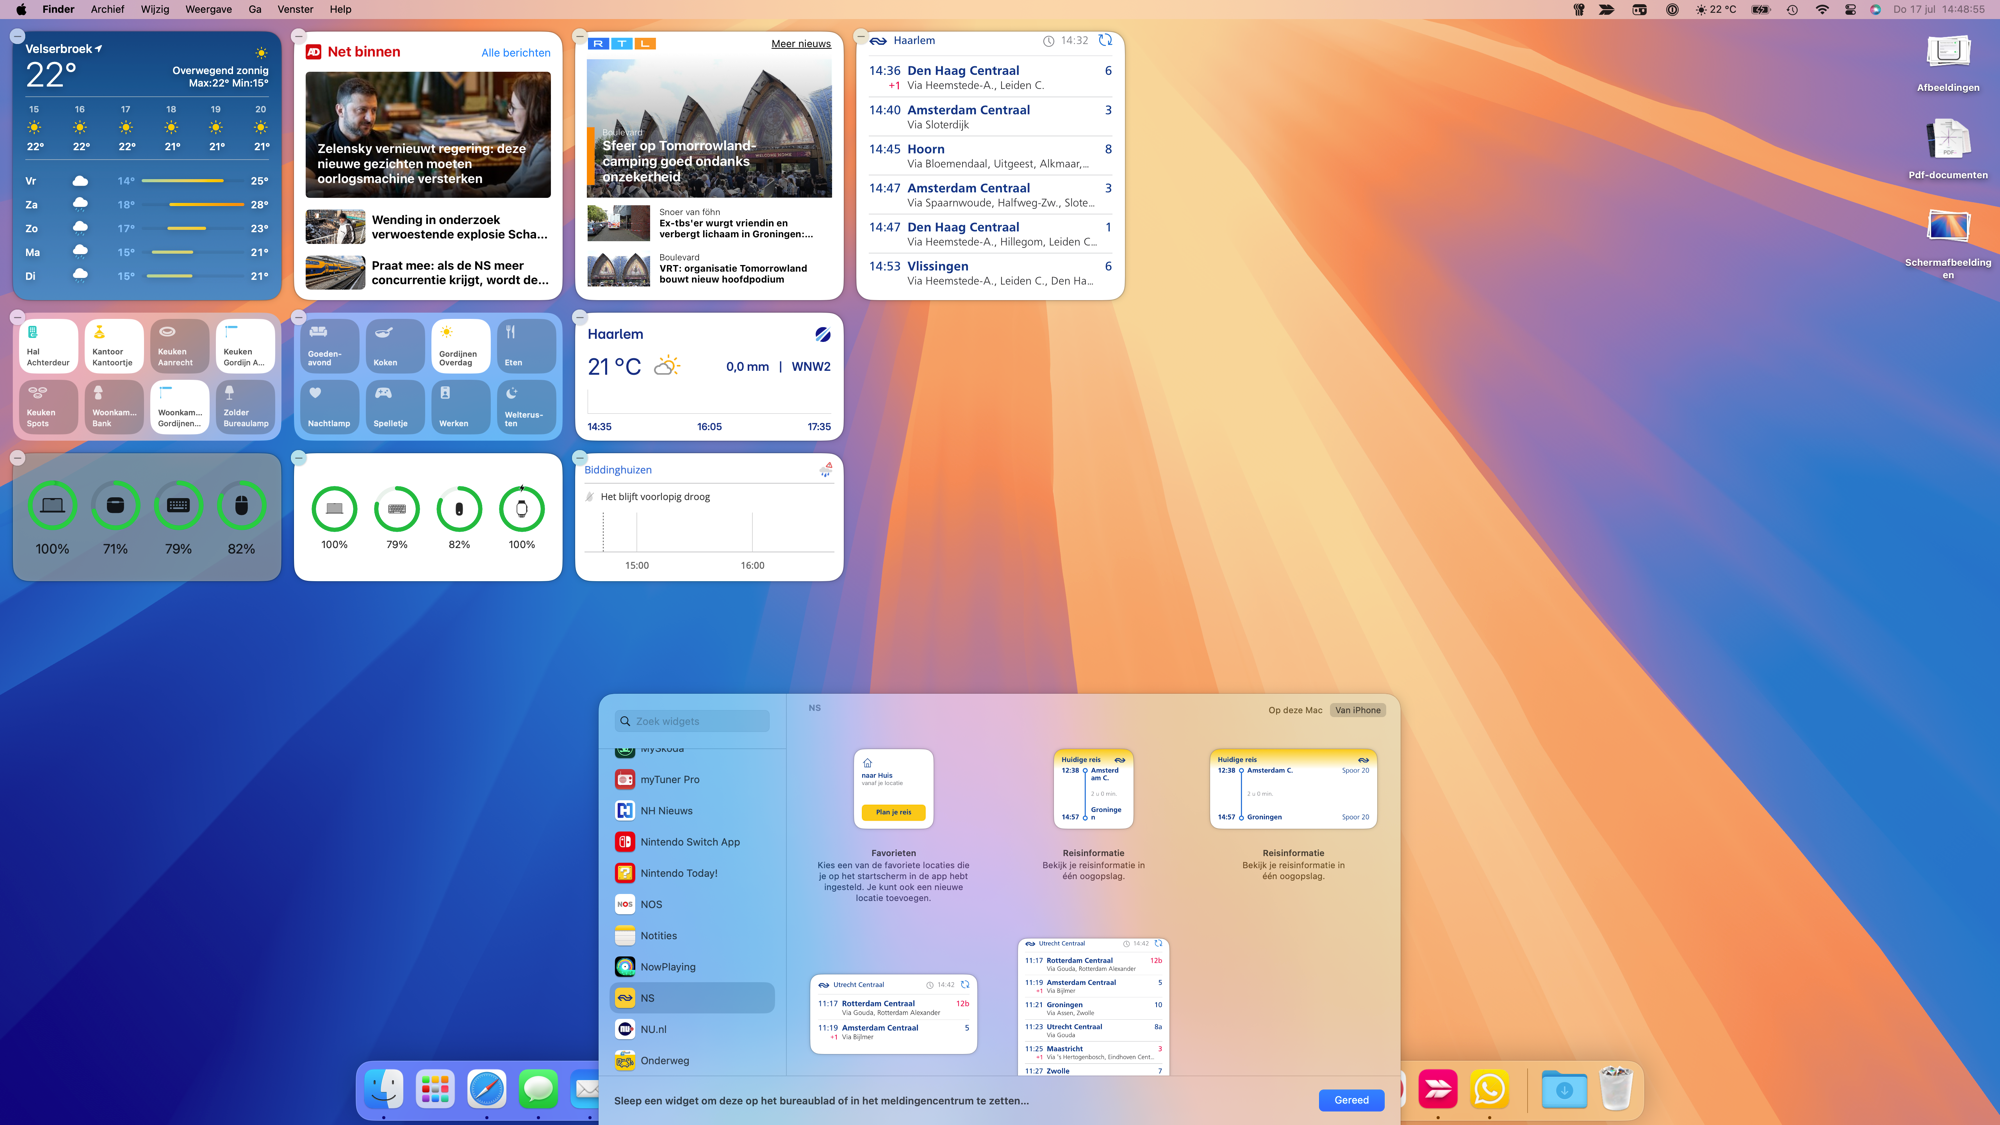Viewport: 2000px width, 1125px height.
Task: Open Control Center in menu bar
Action: [1850, 9]
